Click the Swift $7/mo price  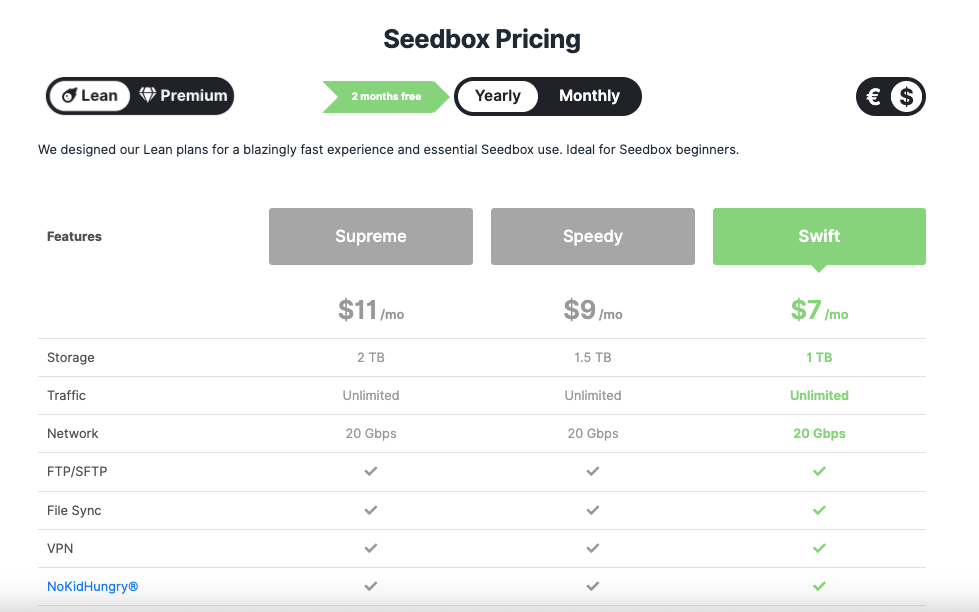[x=819, y=310]
